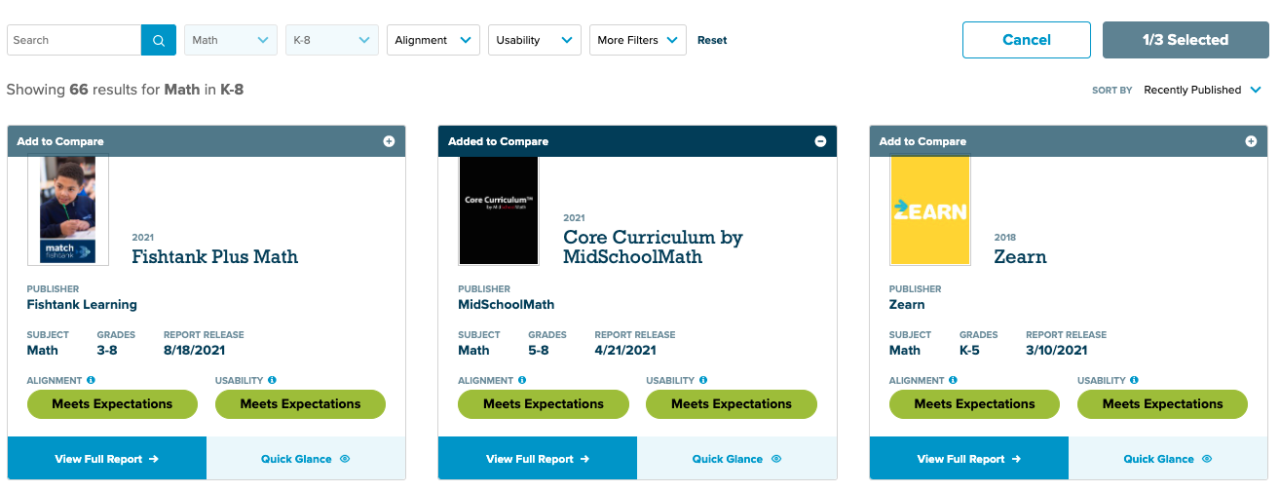Open Quick Glance for Core Curriculum by MidSchoolMath
This screenshot has width=1280, height=492.
[737, 459]
